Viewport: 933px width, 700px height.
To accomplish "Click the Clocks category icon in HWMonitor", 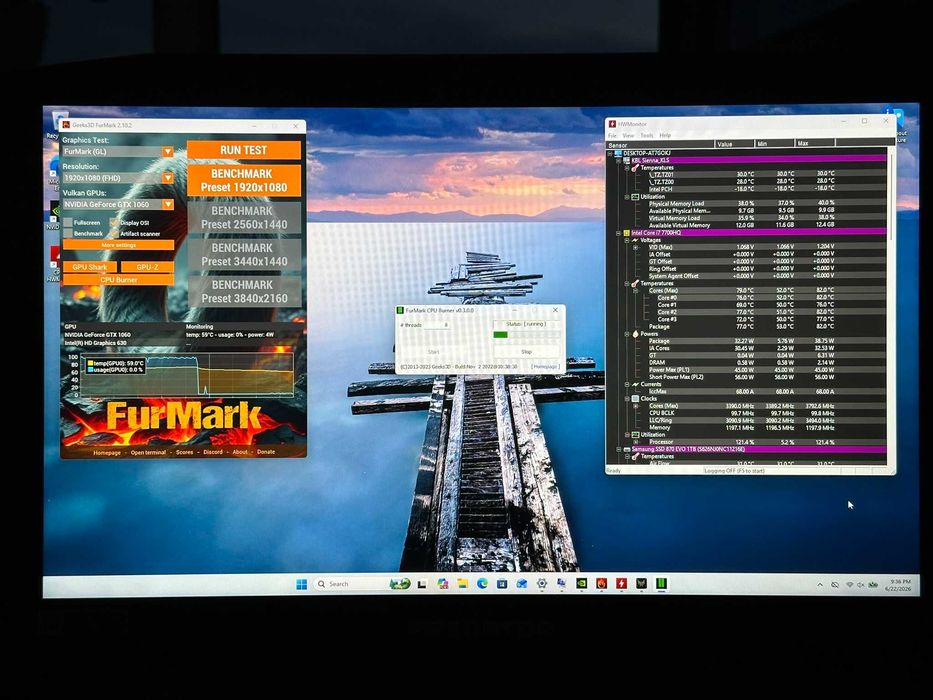I will pos(635,399).
